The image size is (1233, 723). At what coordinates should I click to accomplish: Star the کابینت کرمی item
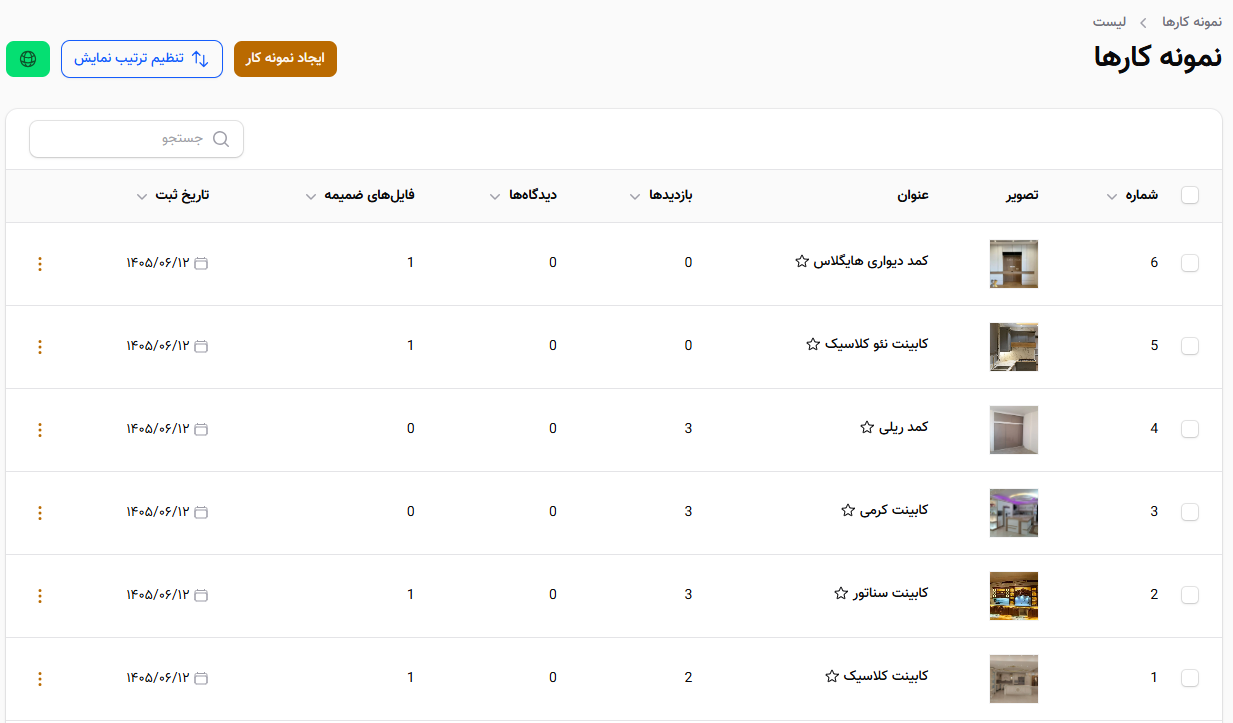848,510
